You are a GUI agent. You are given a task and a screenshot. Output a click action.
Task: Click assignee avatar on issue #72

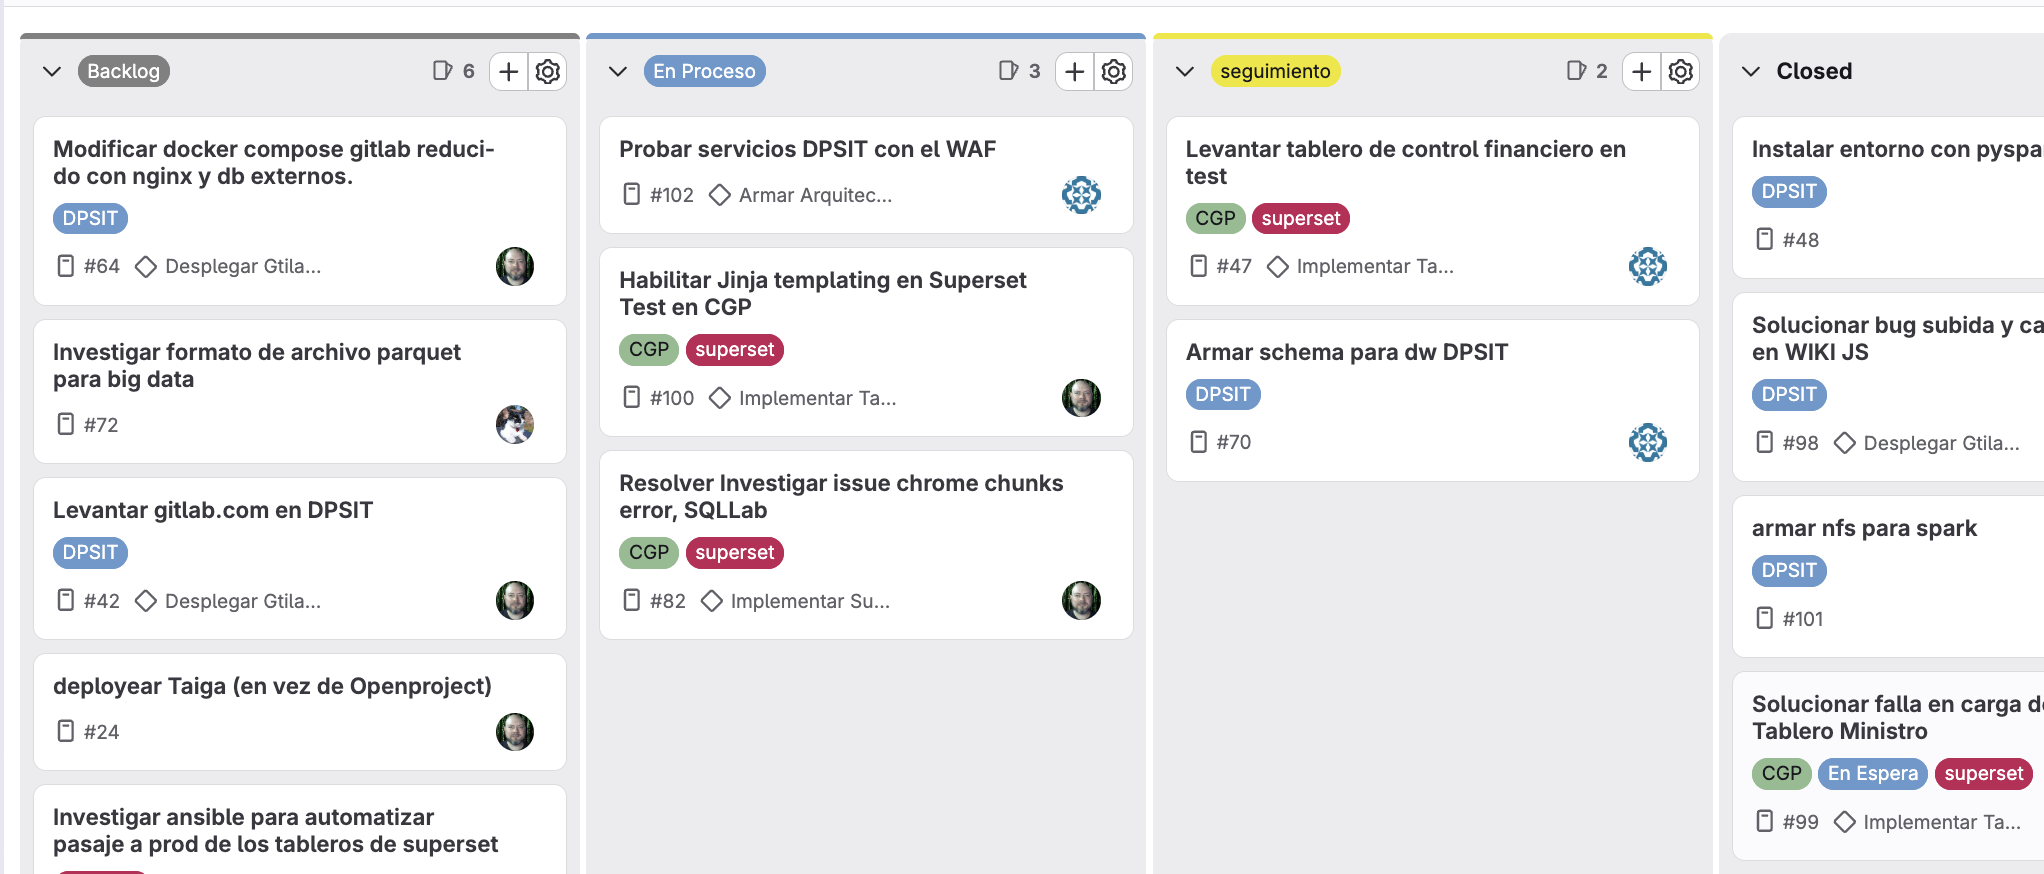pyautogui.click(x=515, y=425)
